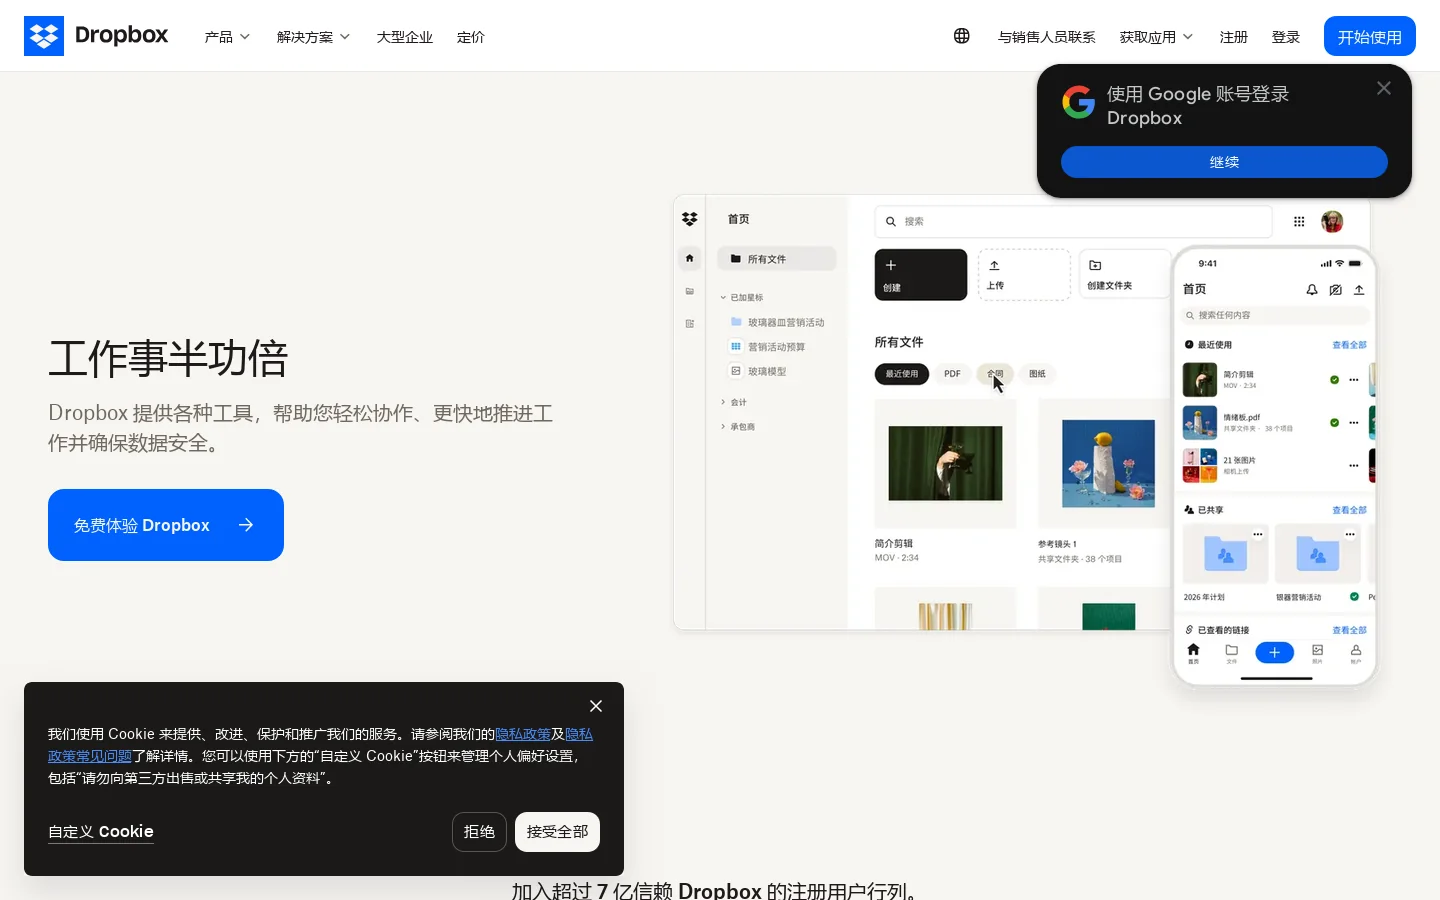Go to 定价 page

pyautogui.click(x=470, y=37)
